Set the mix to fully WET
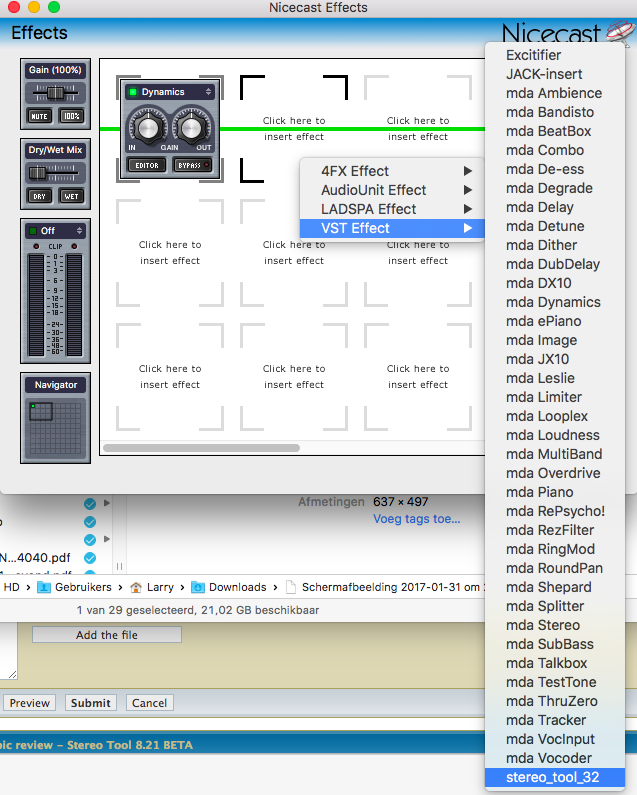Viewport: 637px width, 795px height. point(72,196)
